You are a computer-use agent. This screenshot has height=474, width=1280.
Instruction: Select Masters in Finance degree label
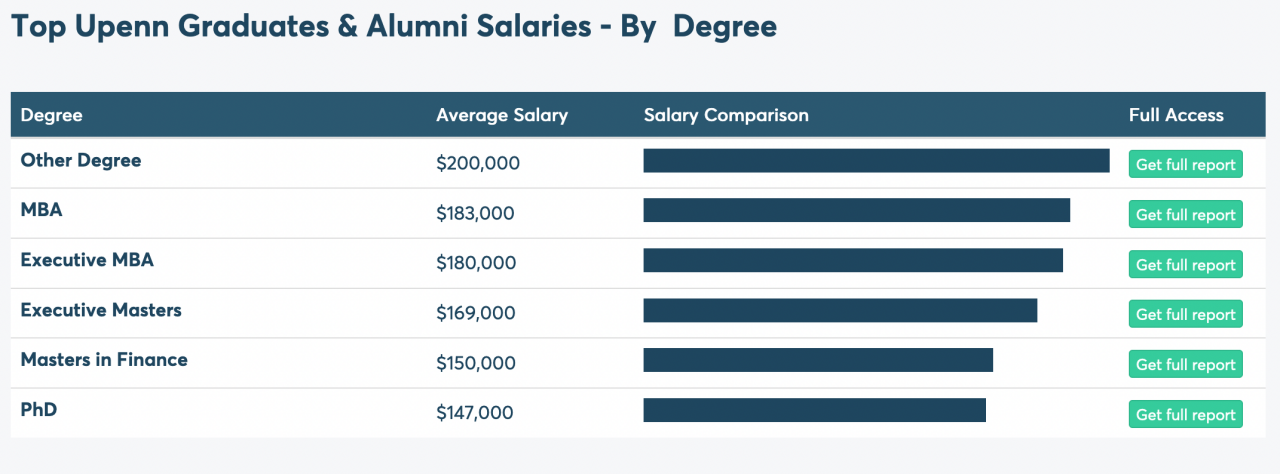104,359
